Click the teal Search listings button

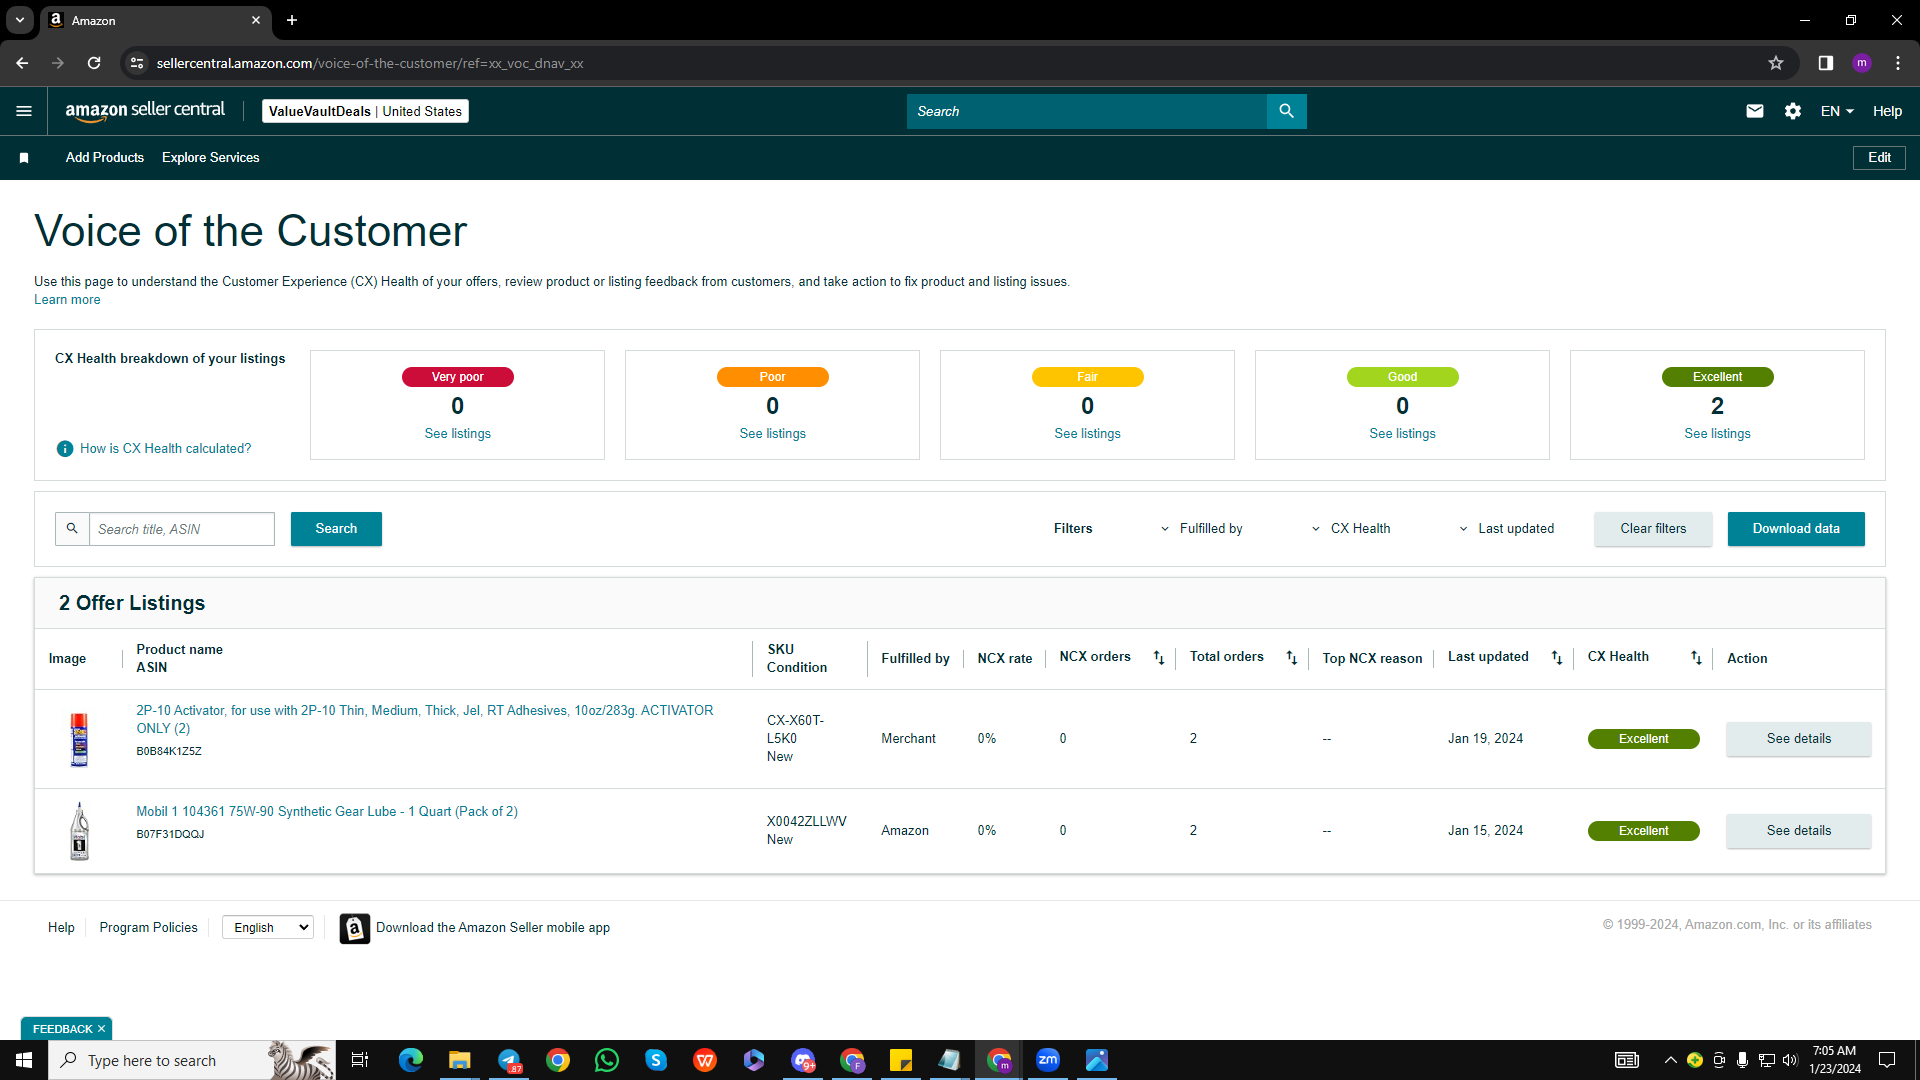(x=336, y=529)
